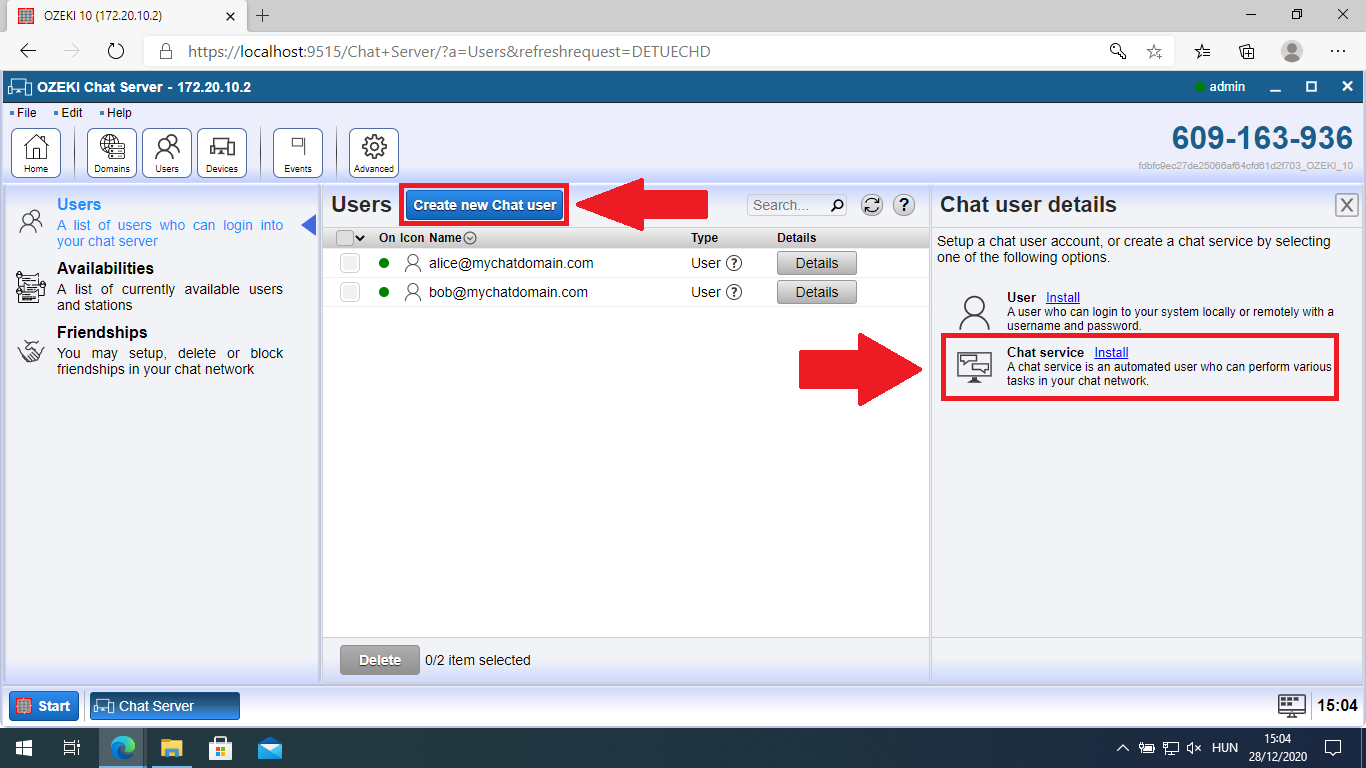Open the help question mark icon beside search
1366x768 pixels.
tap(904, 205)
